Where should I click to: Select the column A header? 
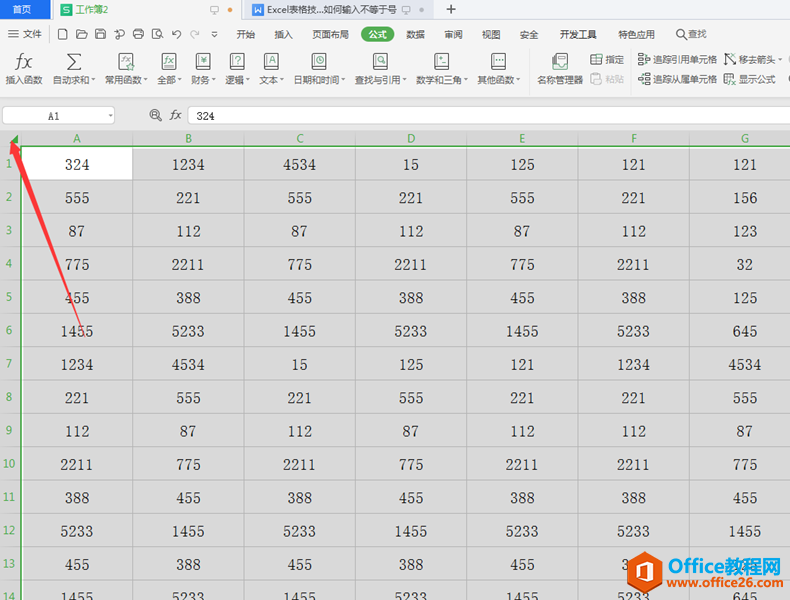click(77, 138)
